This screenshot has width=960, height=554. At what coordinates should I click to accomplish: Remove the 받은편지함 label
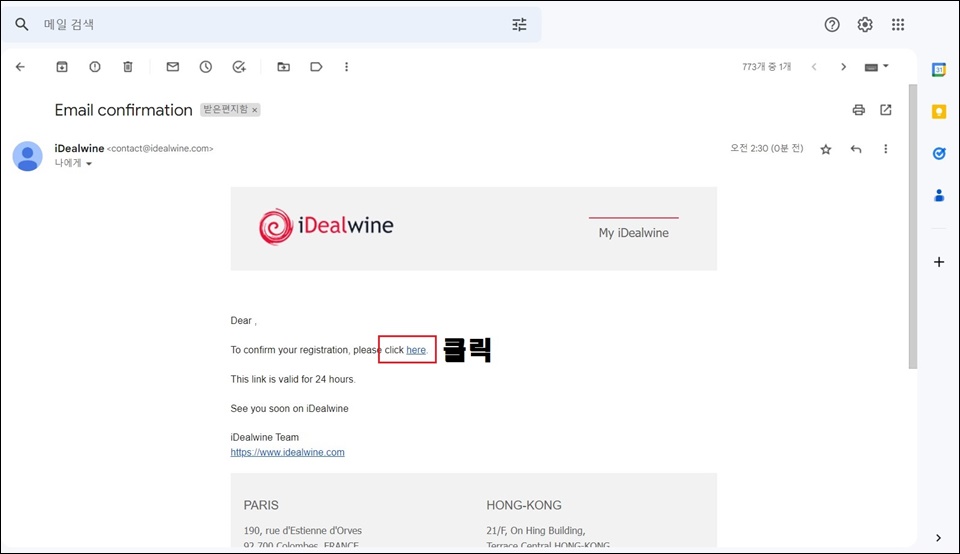pos(255,110)
